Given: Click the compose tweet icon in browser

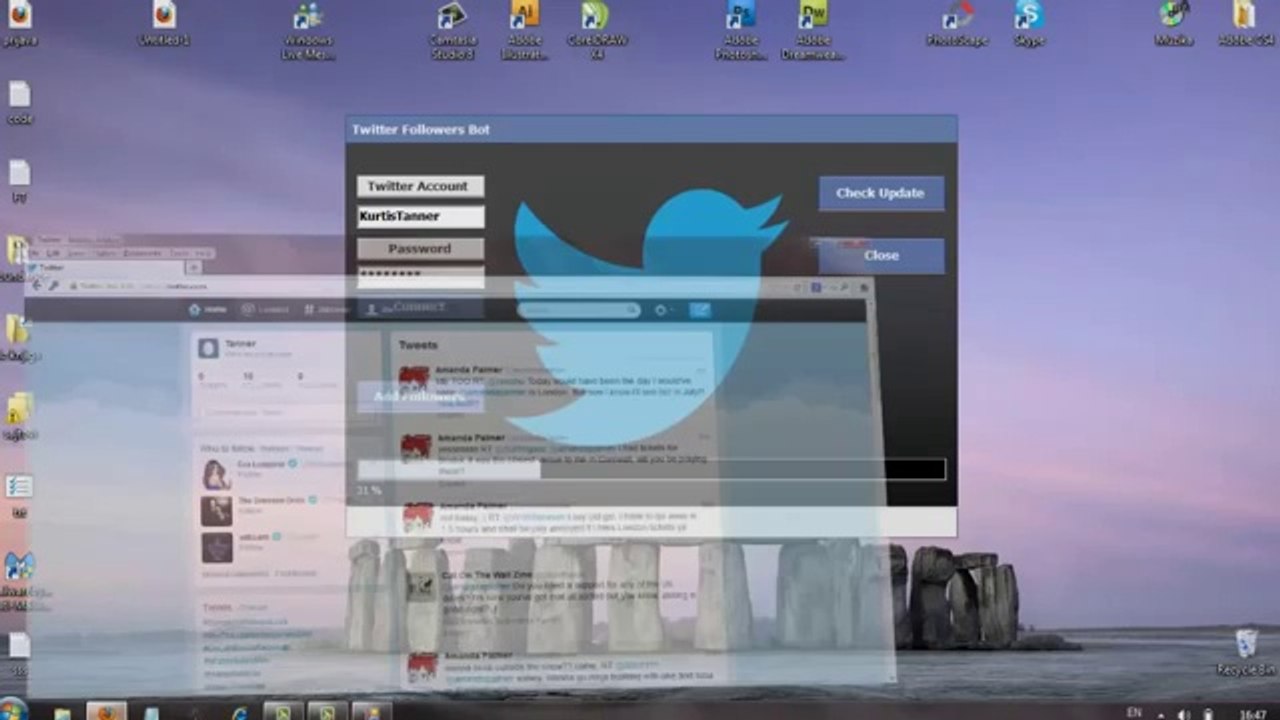Looking at the screenshot, I should [x=700, y=310].
